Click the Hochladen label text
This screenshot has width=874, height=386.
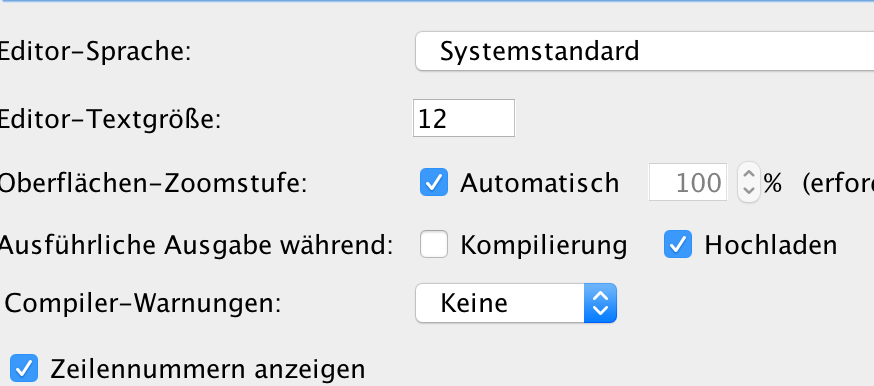pyautogui.click(x=771, y=246)
